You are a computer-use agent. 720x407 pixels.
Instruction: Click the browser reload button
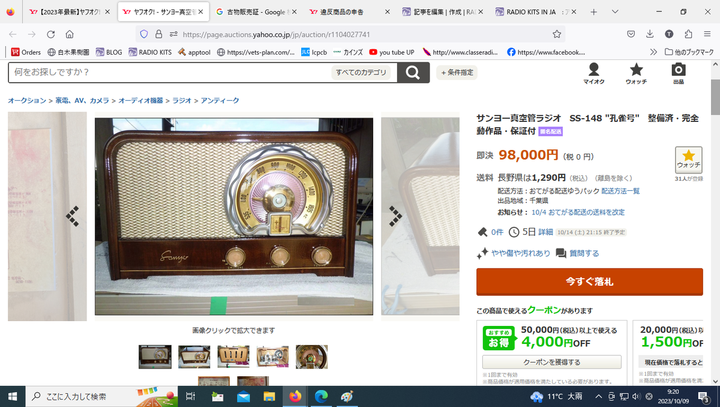tap(51, 34)
